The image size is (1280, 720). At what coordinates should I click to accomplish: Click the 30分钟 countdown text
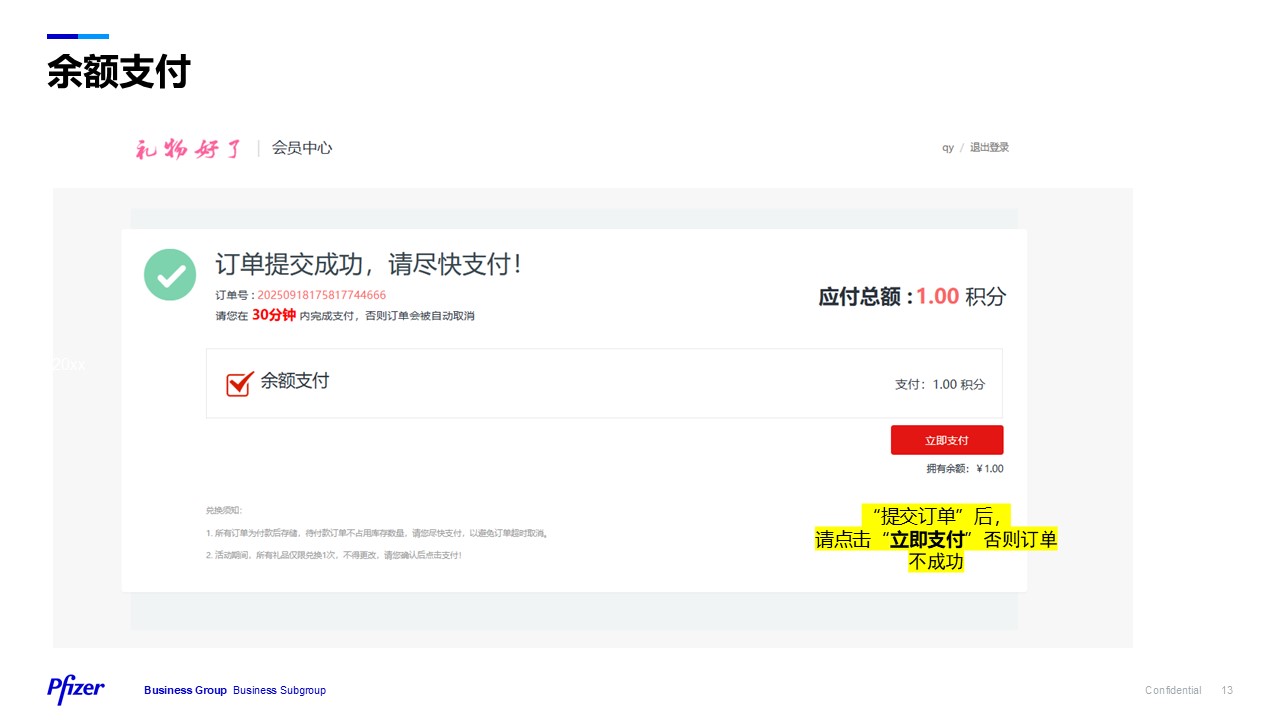(271, 315)
